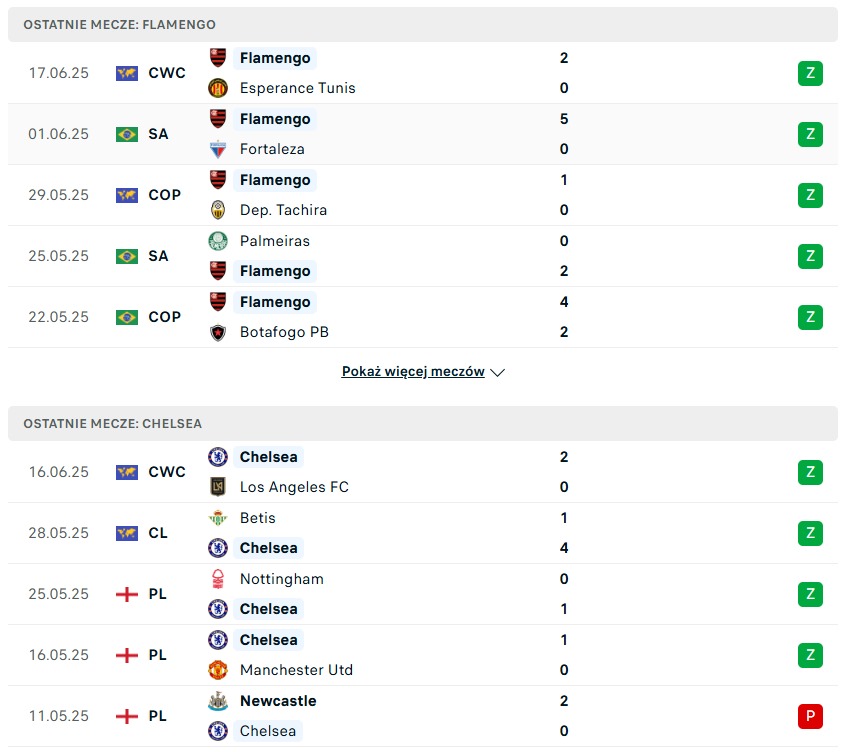Click the Los Angeles FC crest
851x752 pixels.
[218, 487]
